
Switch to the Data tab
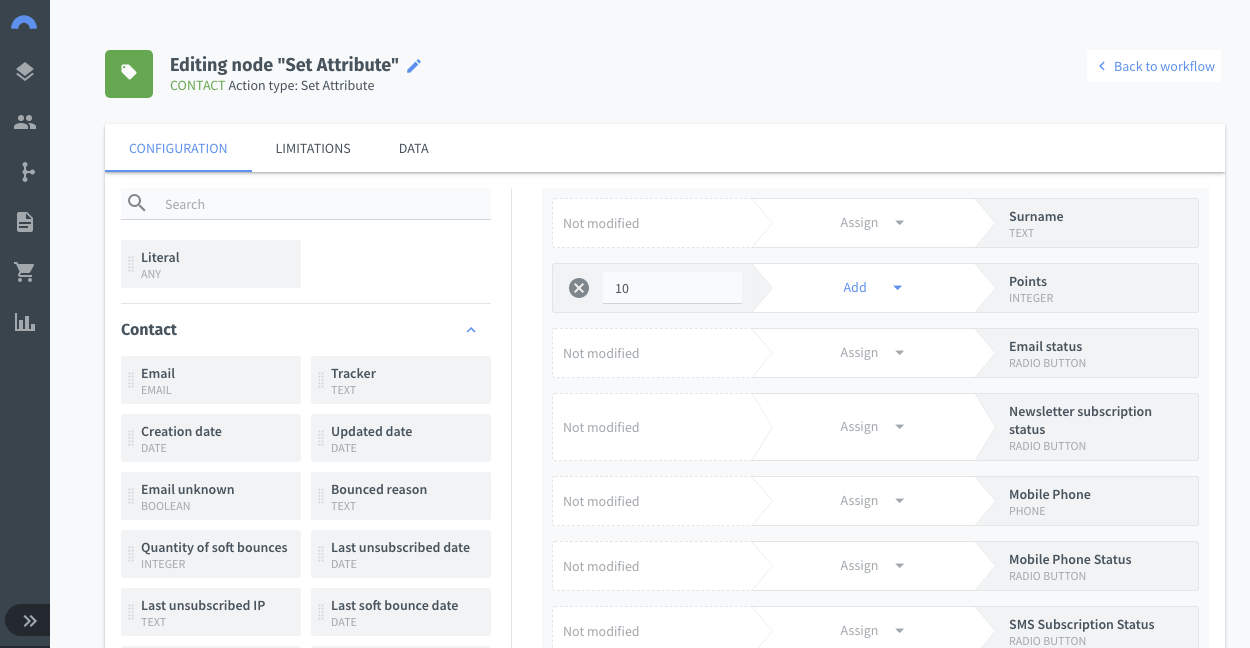point(413,148)
